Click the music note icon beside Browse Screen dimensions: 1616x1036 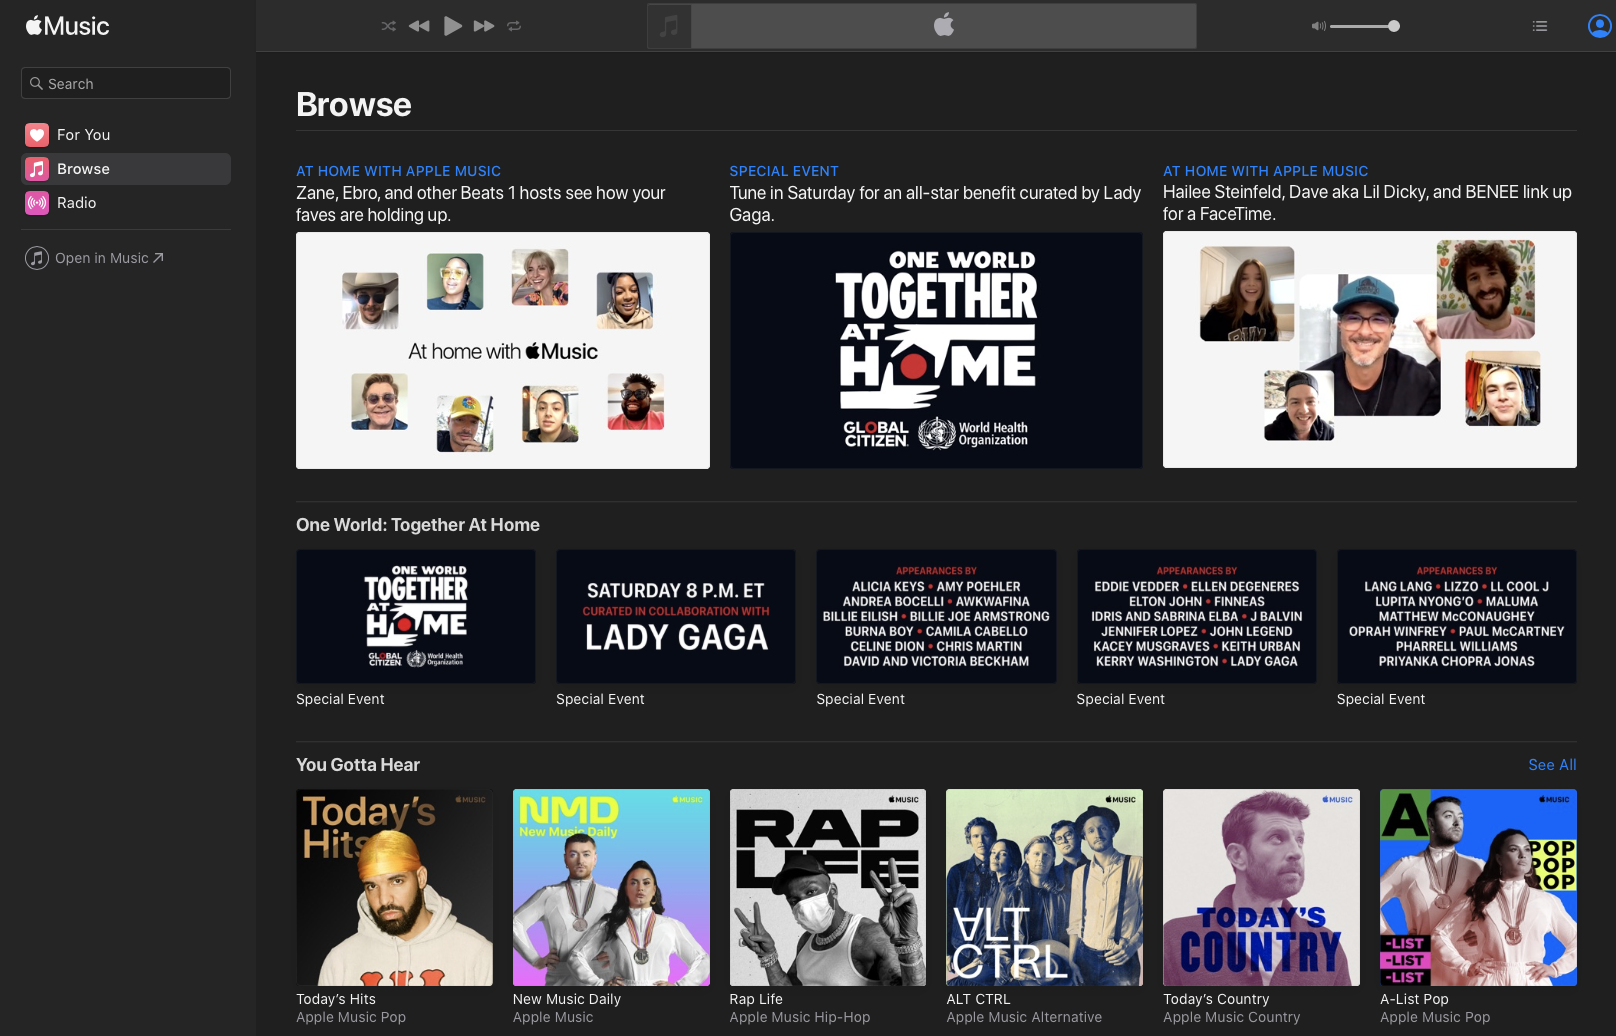point(37,168)
